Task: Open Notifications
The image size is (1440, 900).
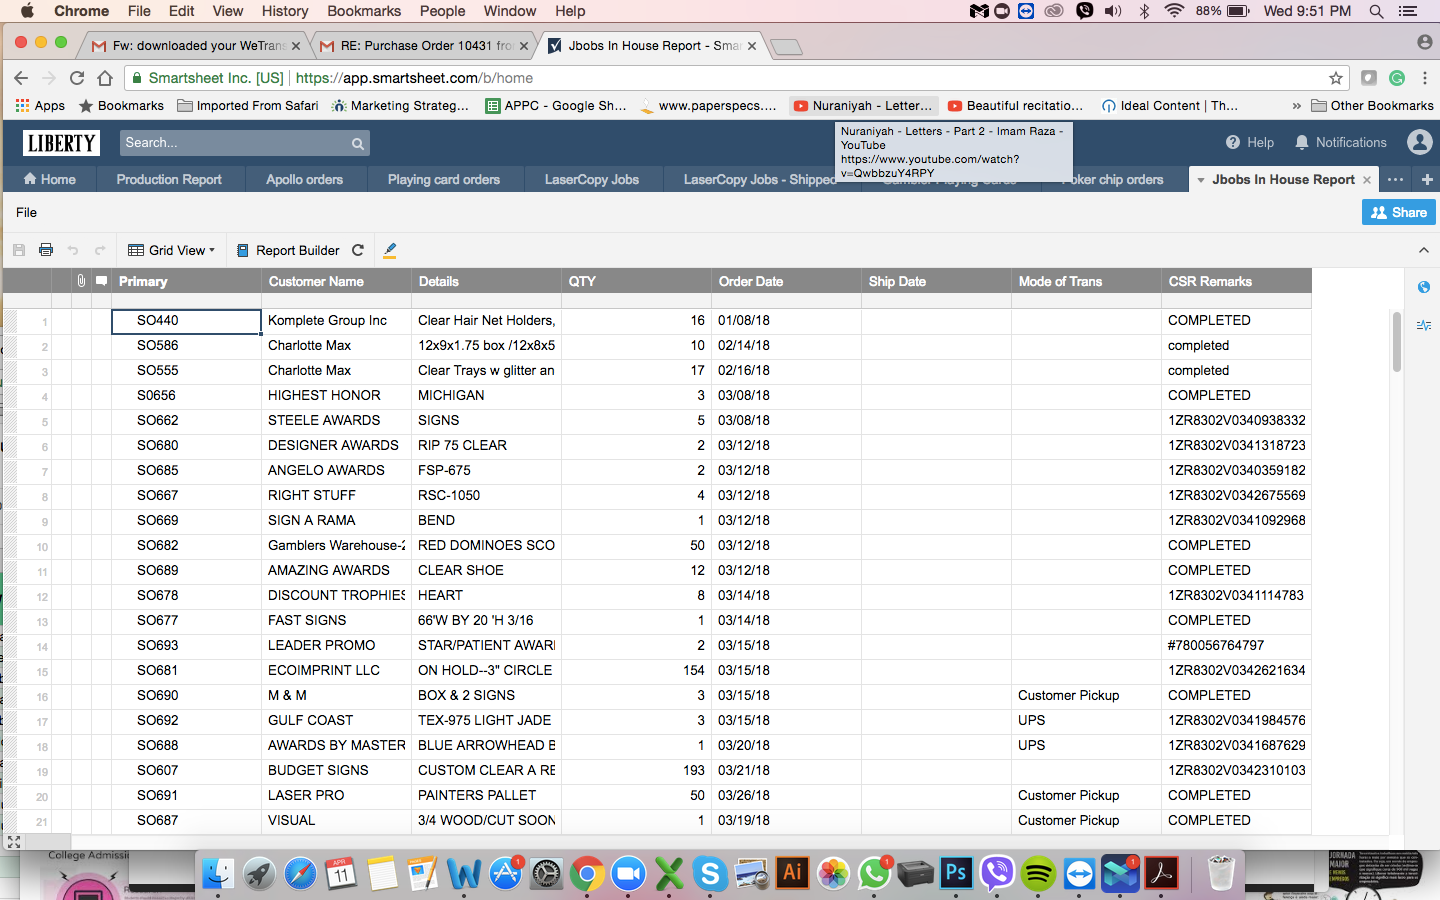Action: [1340, 142]
